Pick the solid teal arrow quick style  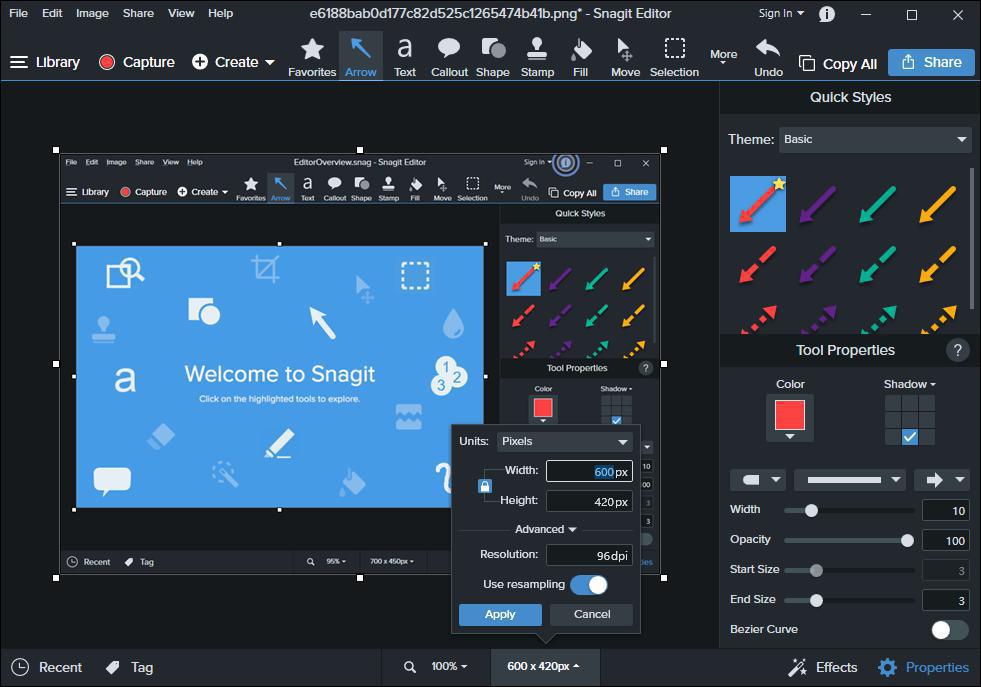(878, 204)
